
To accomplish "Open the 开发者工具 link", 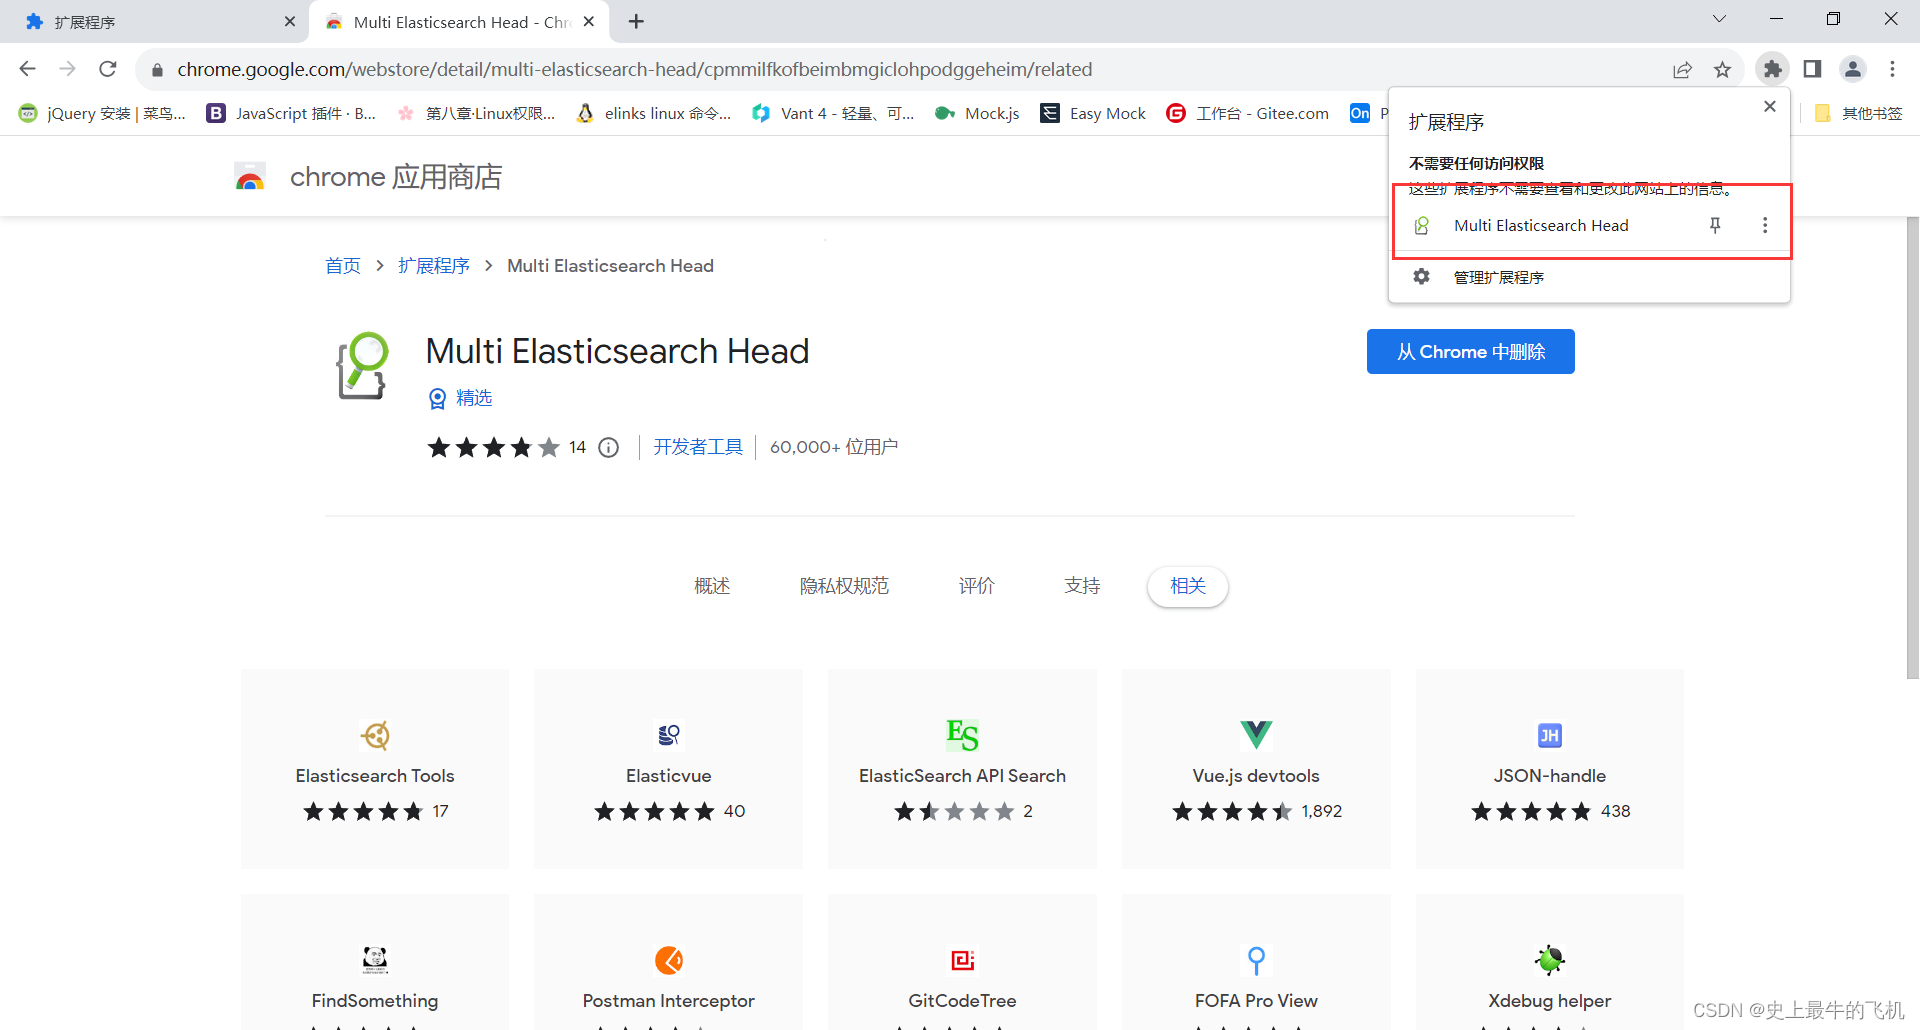I will click(697, 447).
